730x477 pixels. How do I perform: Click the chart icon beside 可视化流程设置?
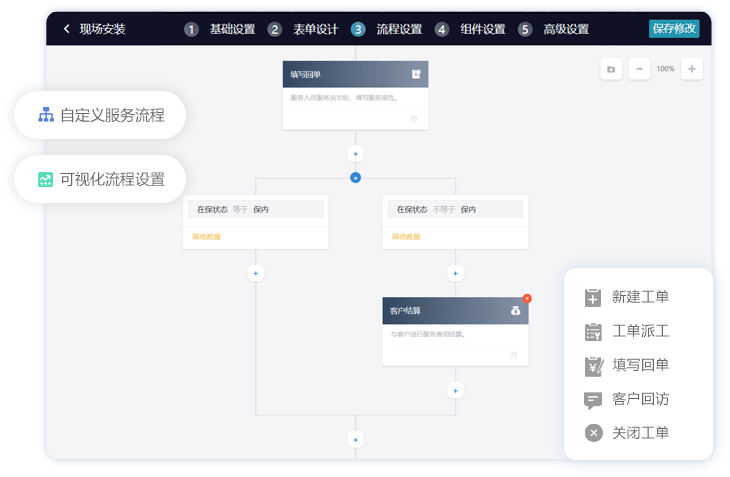click(x=45, y=179)
